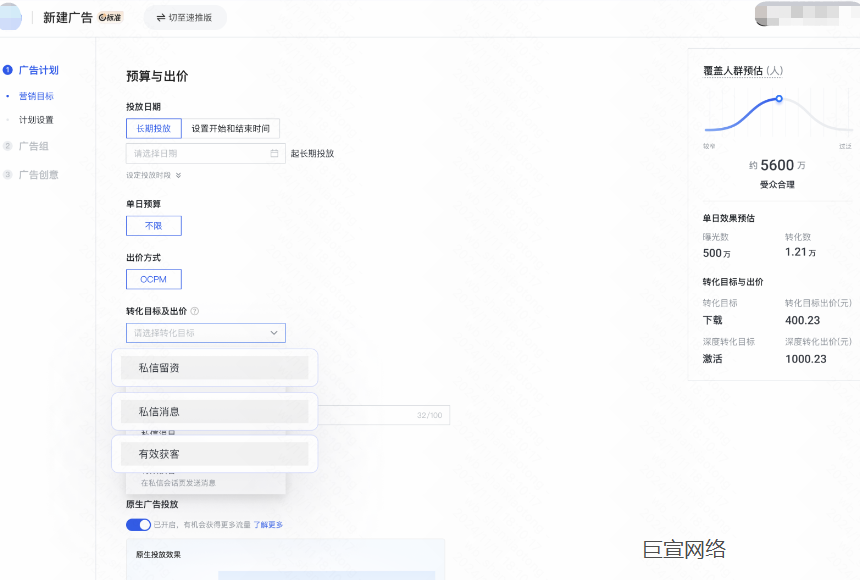Select the 不限 daily budget option
860x580 pixels.
154,226
